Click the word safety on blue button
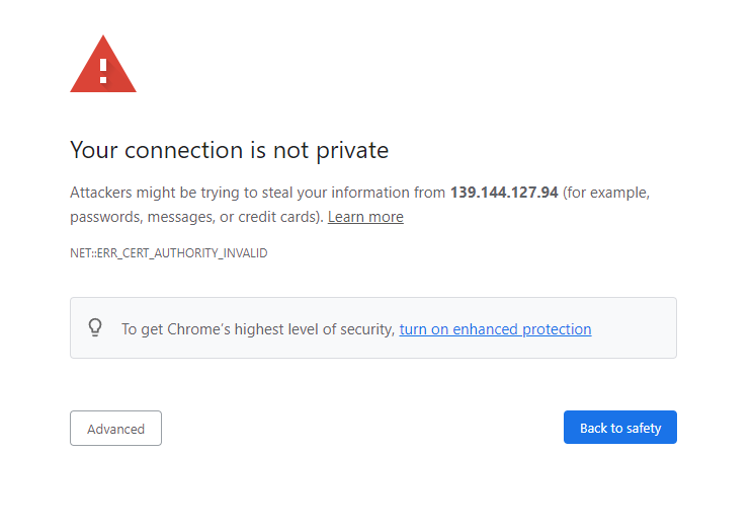This screenshot has width=754, height=530. (644, 429)
